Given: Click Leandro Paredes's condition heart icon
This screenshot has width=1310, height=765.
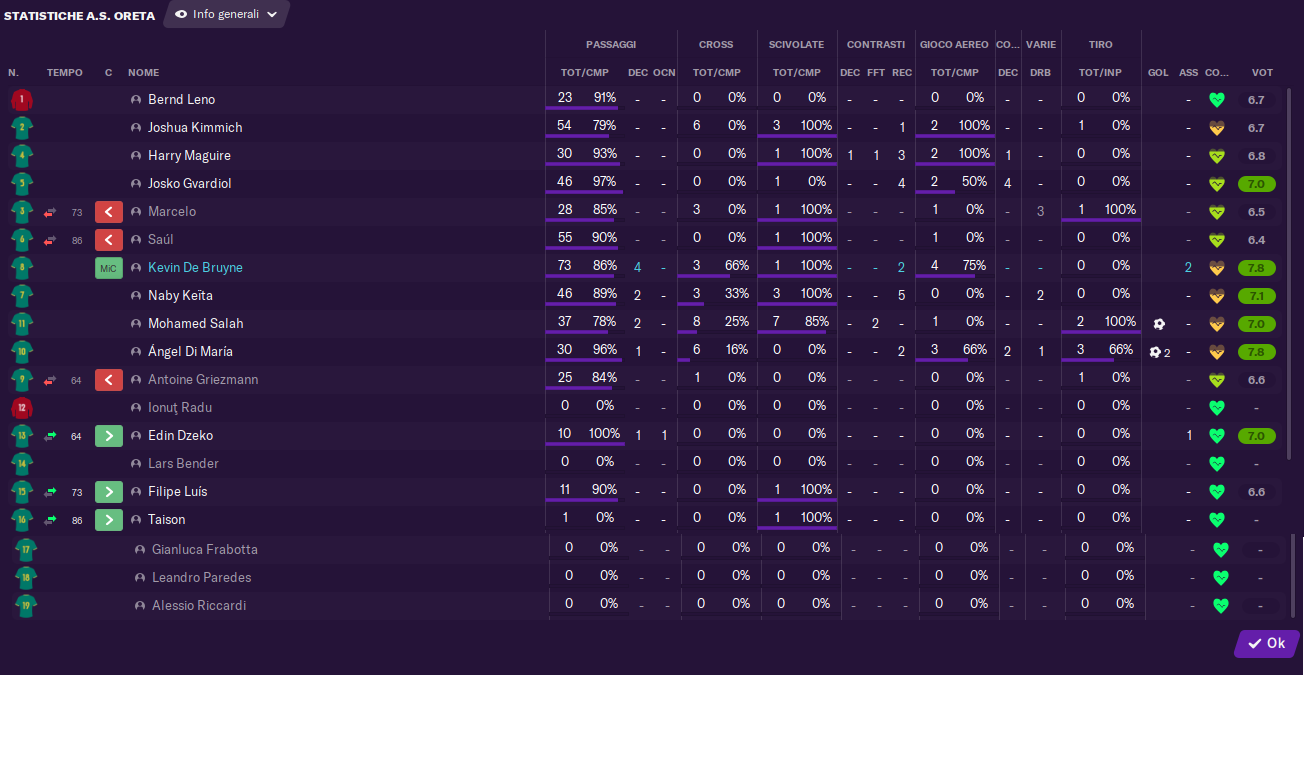Looking at the screenshot, I should pos(1221,578).
